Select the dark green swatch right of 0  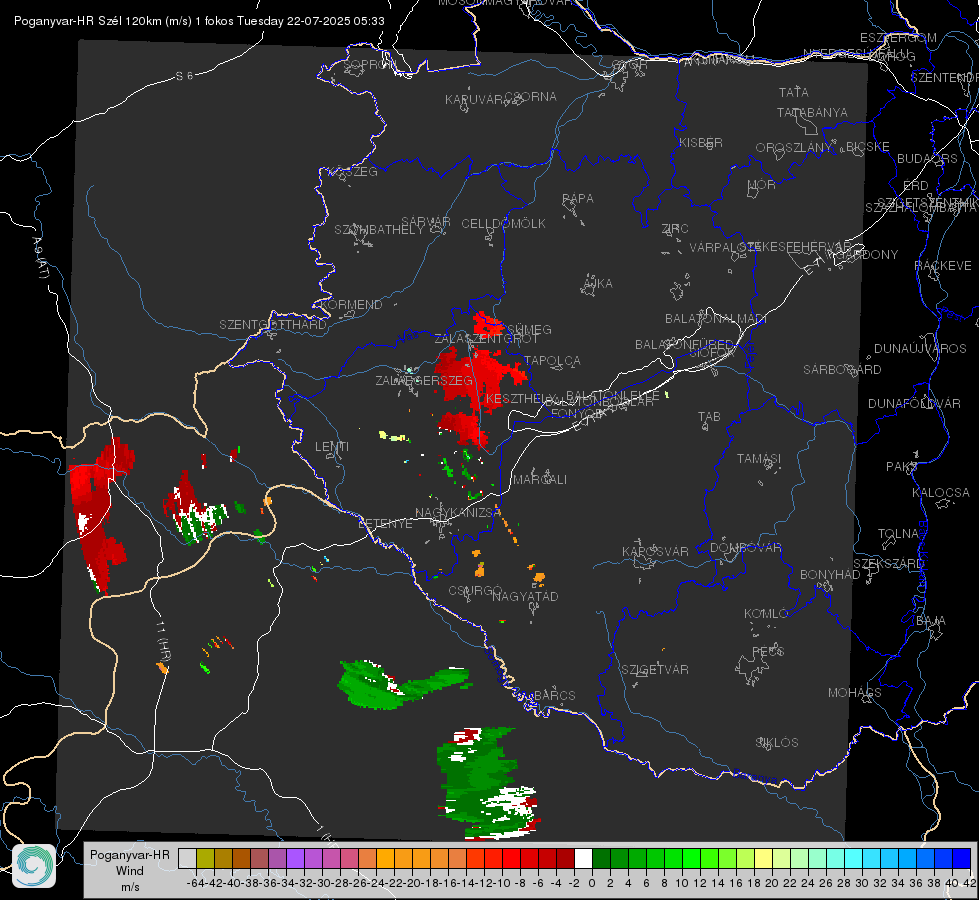point(601,858)
